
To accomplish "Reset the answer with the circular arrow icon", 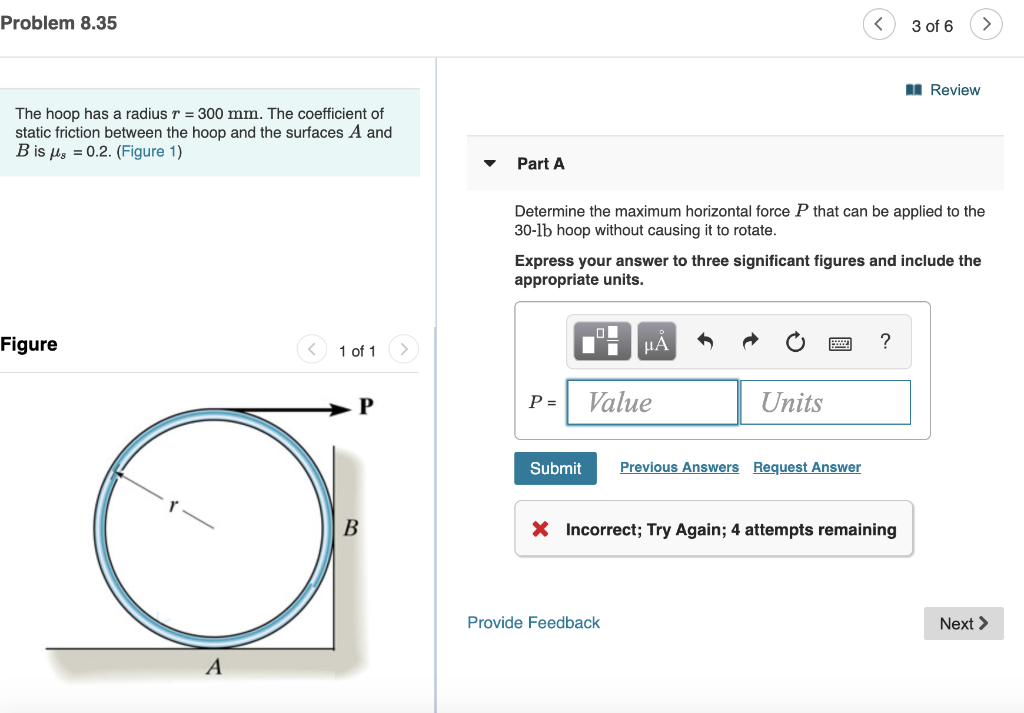I will click(795, 341).
